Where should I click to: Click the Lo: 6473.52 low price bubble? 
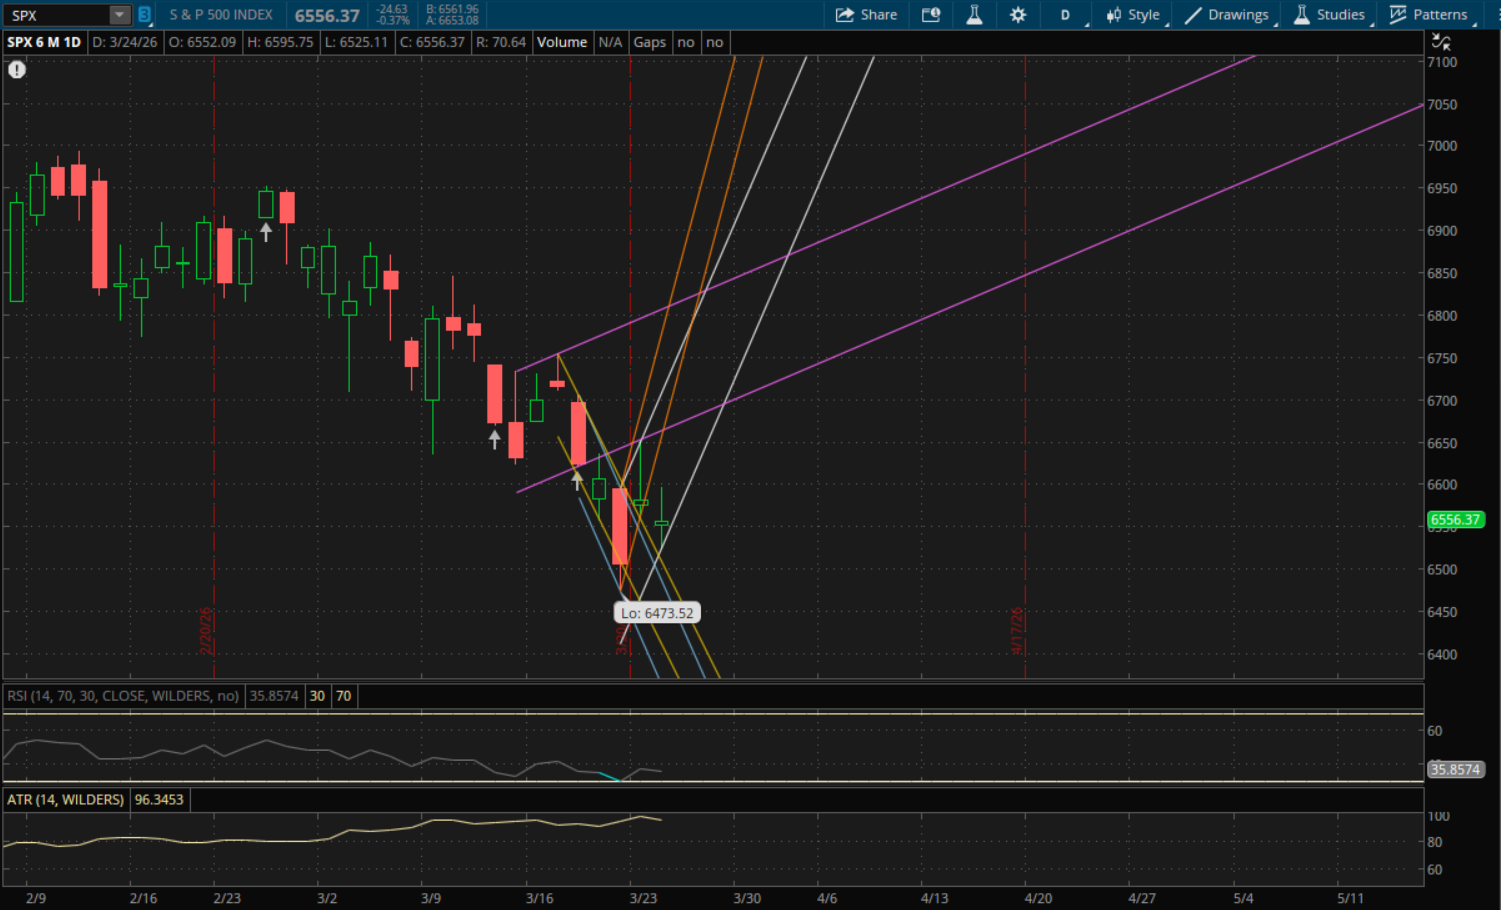[x=657, y=613]
